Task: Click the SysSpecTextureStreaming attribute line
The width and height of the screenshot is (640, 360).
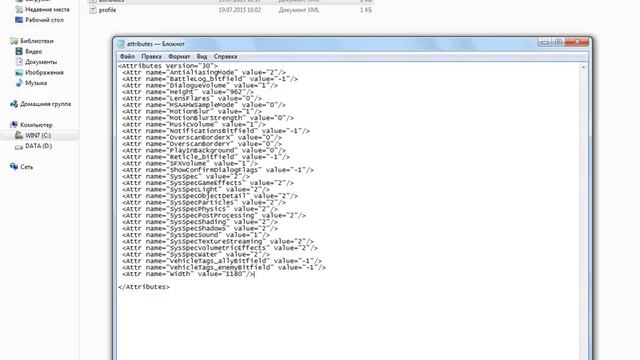Action: [x=218, y=242]
